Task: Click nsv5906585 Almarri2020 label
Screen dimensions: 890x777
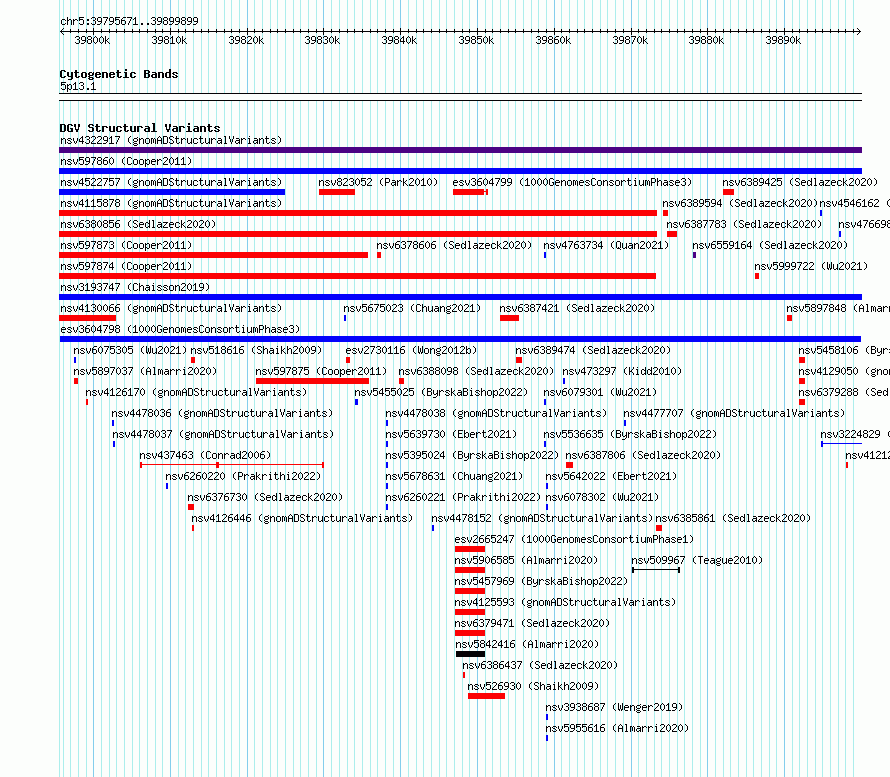Action: [x=526, y=560]
